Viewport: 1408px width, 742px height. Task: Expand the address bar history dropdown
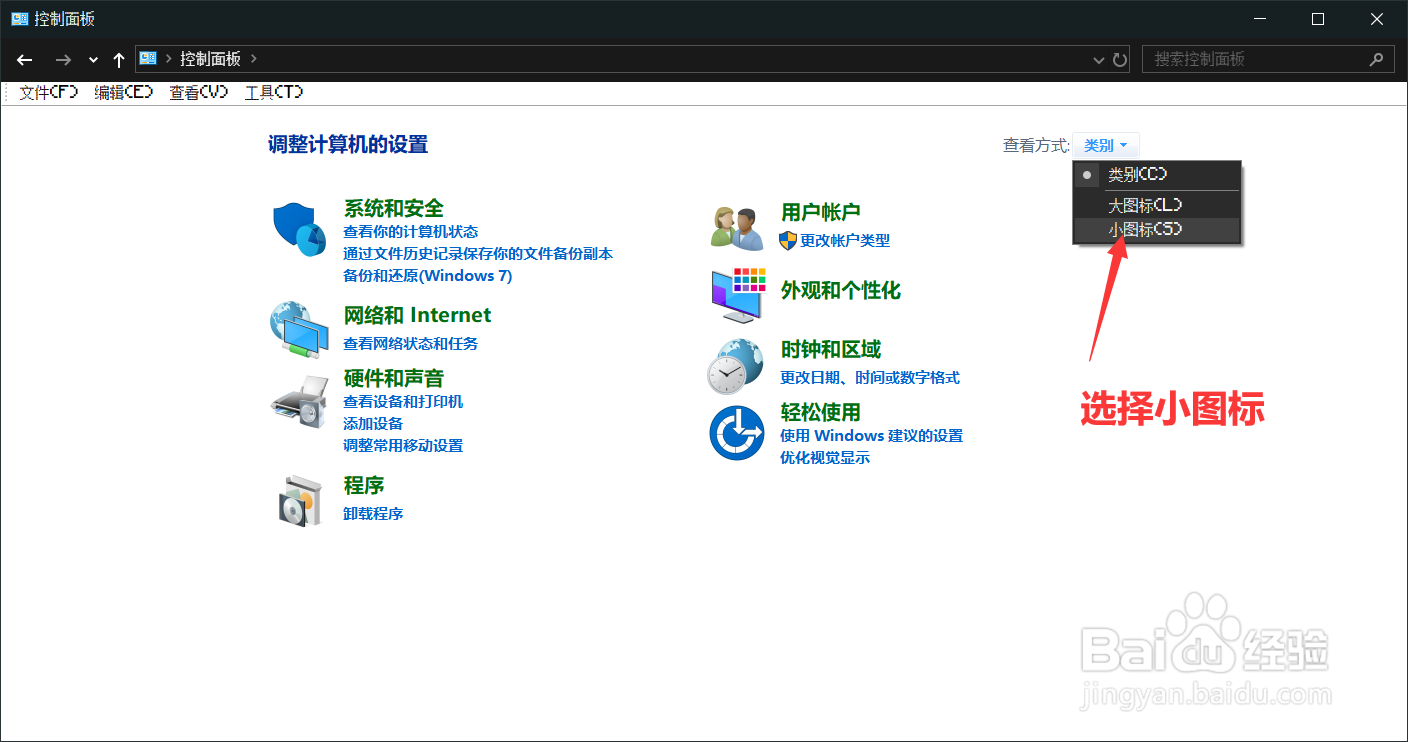pos(1099,60)
